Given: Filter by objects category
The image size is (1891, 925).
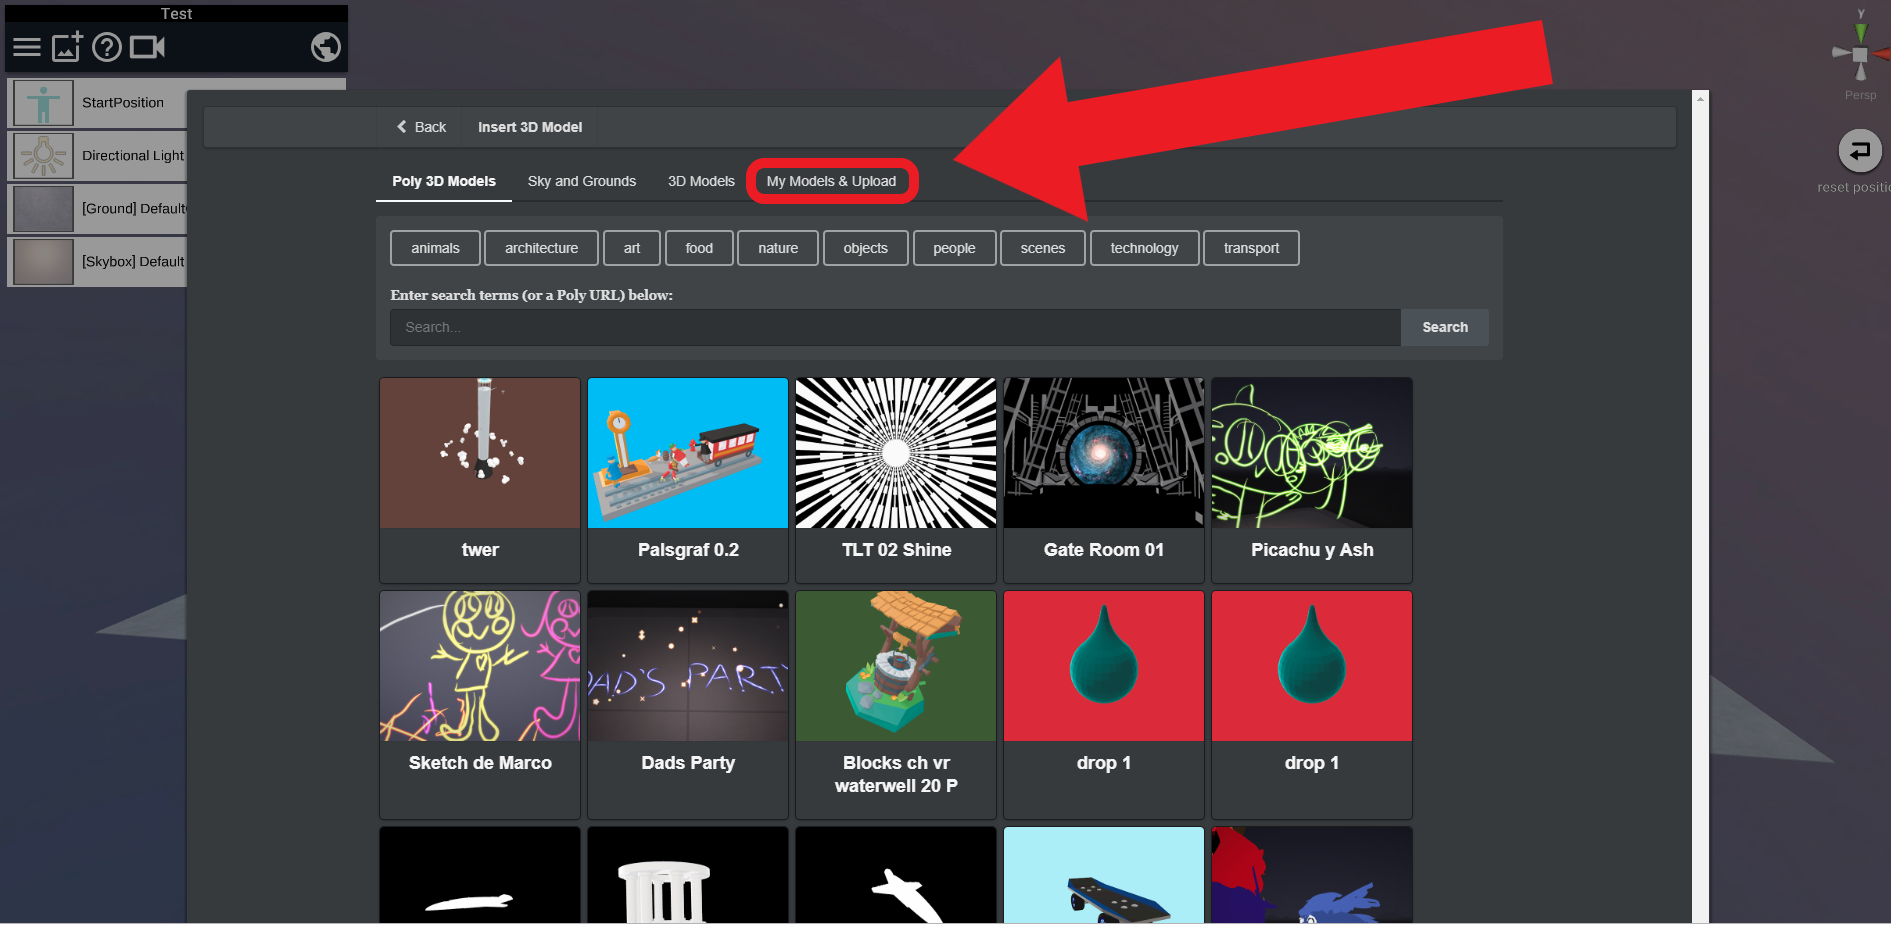Looking at the screenshot, I should [865, 248].
